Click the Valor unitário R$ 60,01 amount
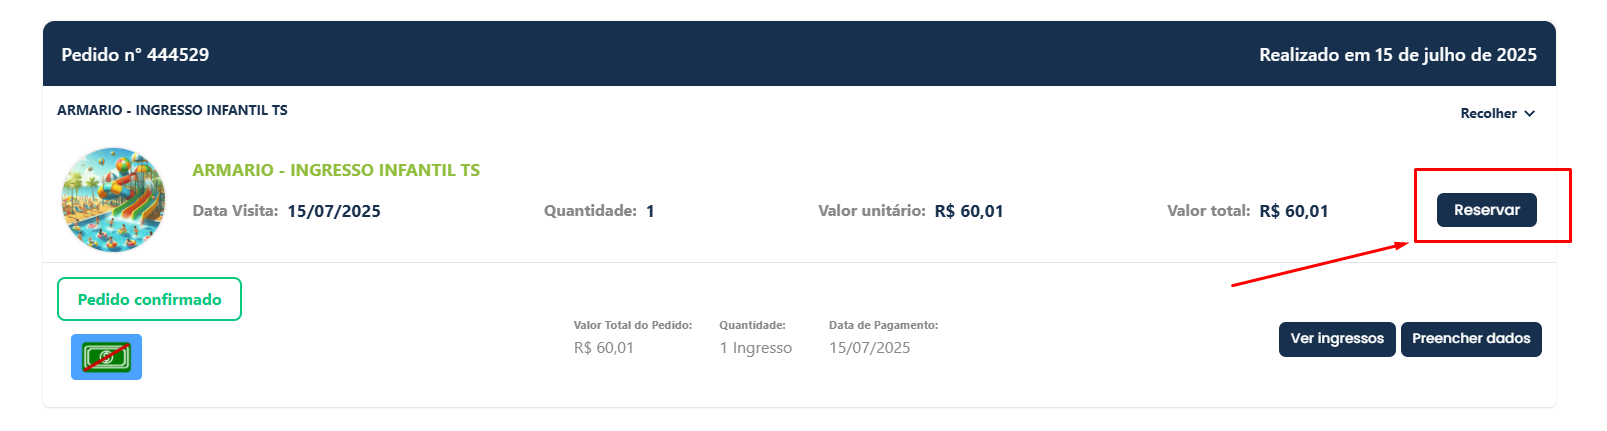The width and height of the screenshot is (1607, 431). coord(968,211)
